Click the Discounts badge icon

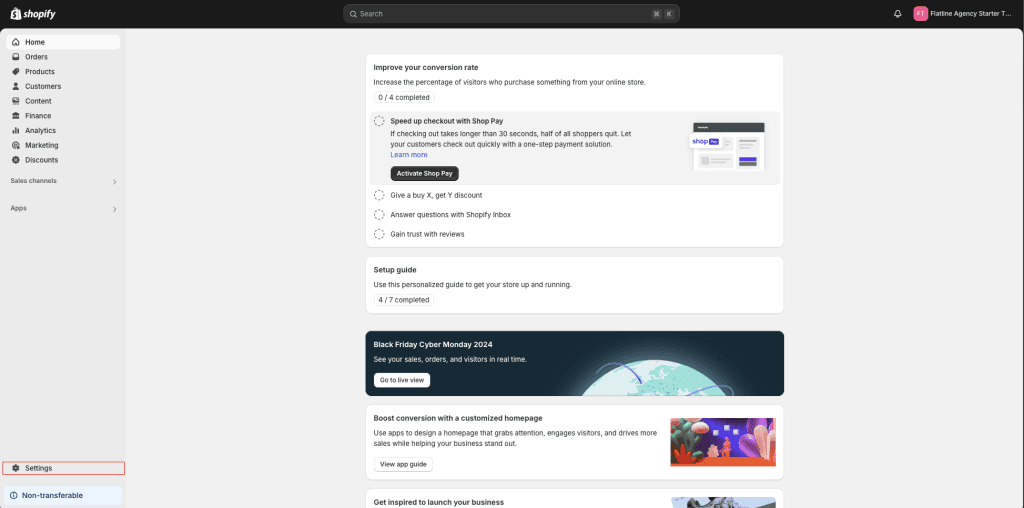pos(16,160)
